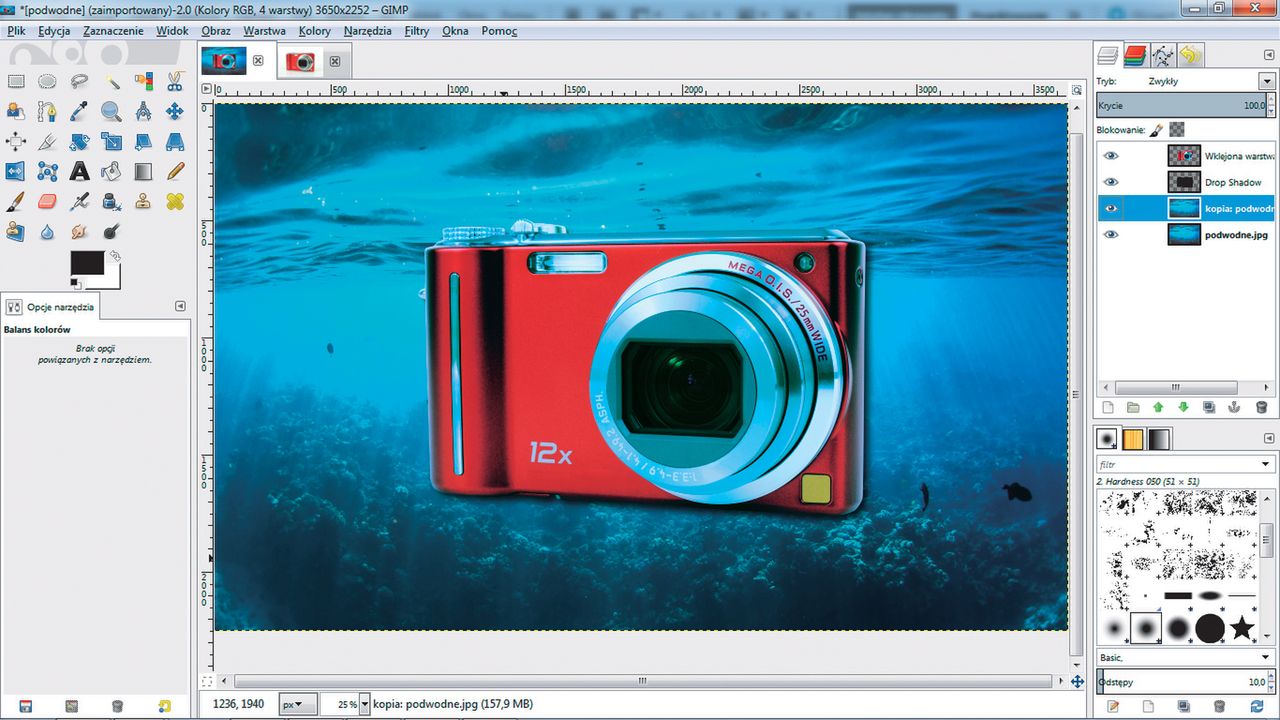Open the Kolory menu
1280x720 pixels.
(x=315, y=31)
